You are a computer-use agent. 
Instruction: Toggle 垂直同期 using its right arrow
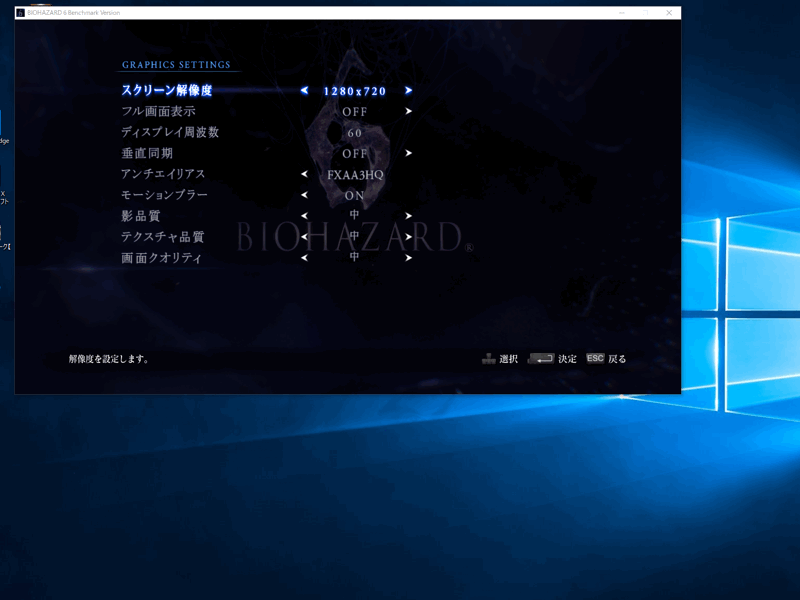click(x=408, y=154)
